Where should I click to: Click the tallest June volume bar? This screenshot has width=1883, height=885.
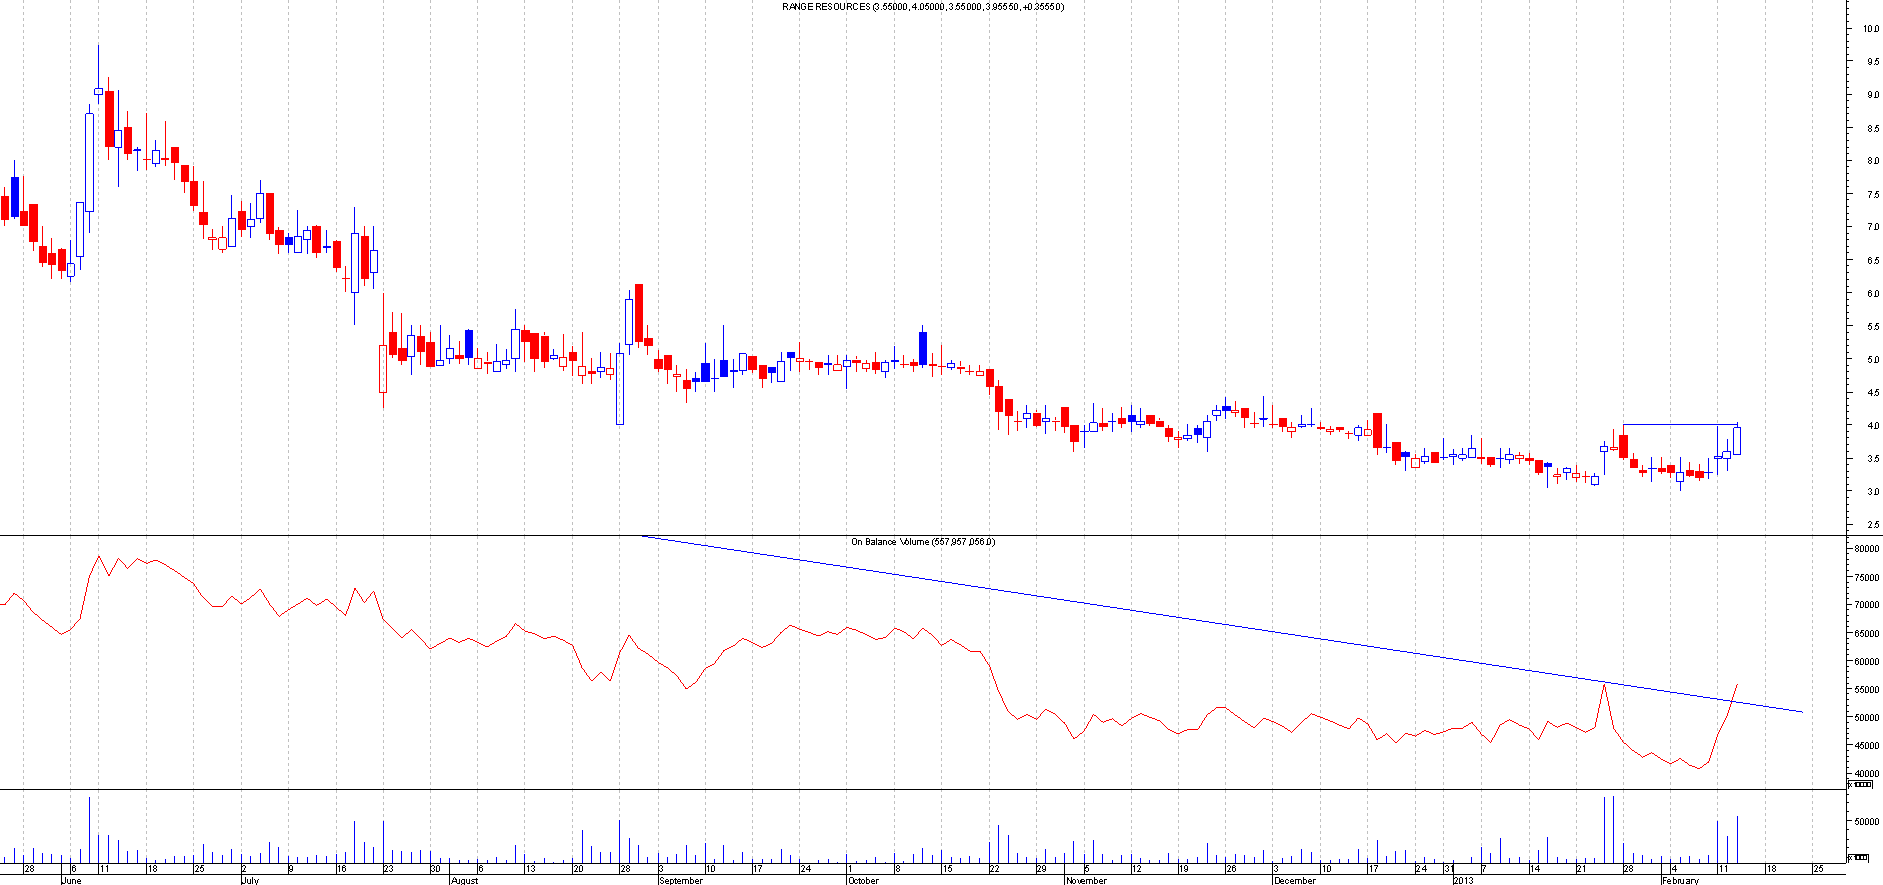click(89, 830)
